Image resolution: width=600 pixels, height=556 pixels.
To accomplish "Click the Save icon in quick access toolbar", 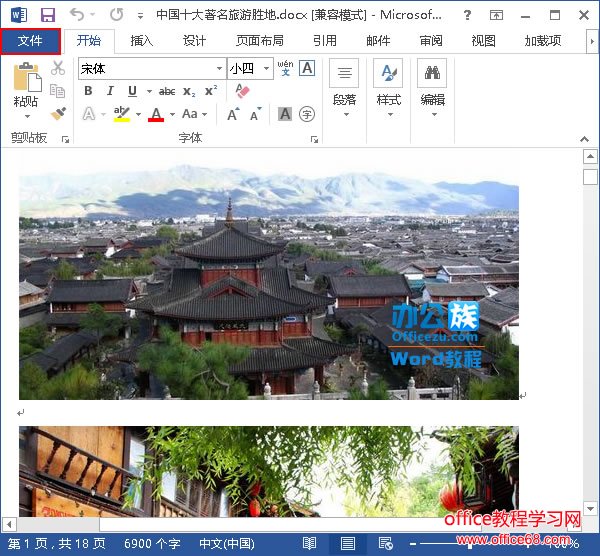I will (x=48, y=15).
